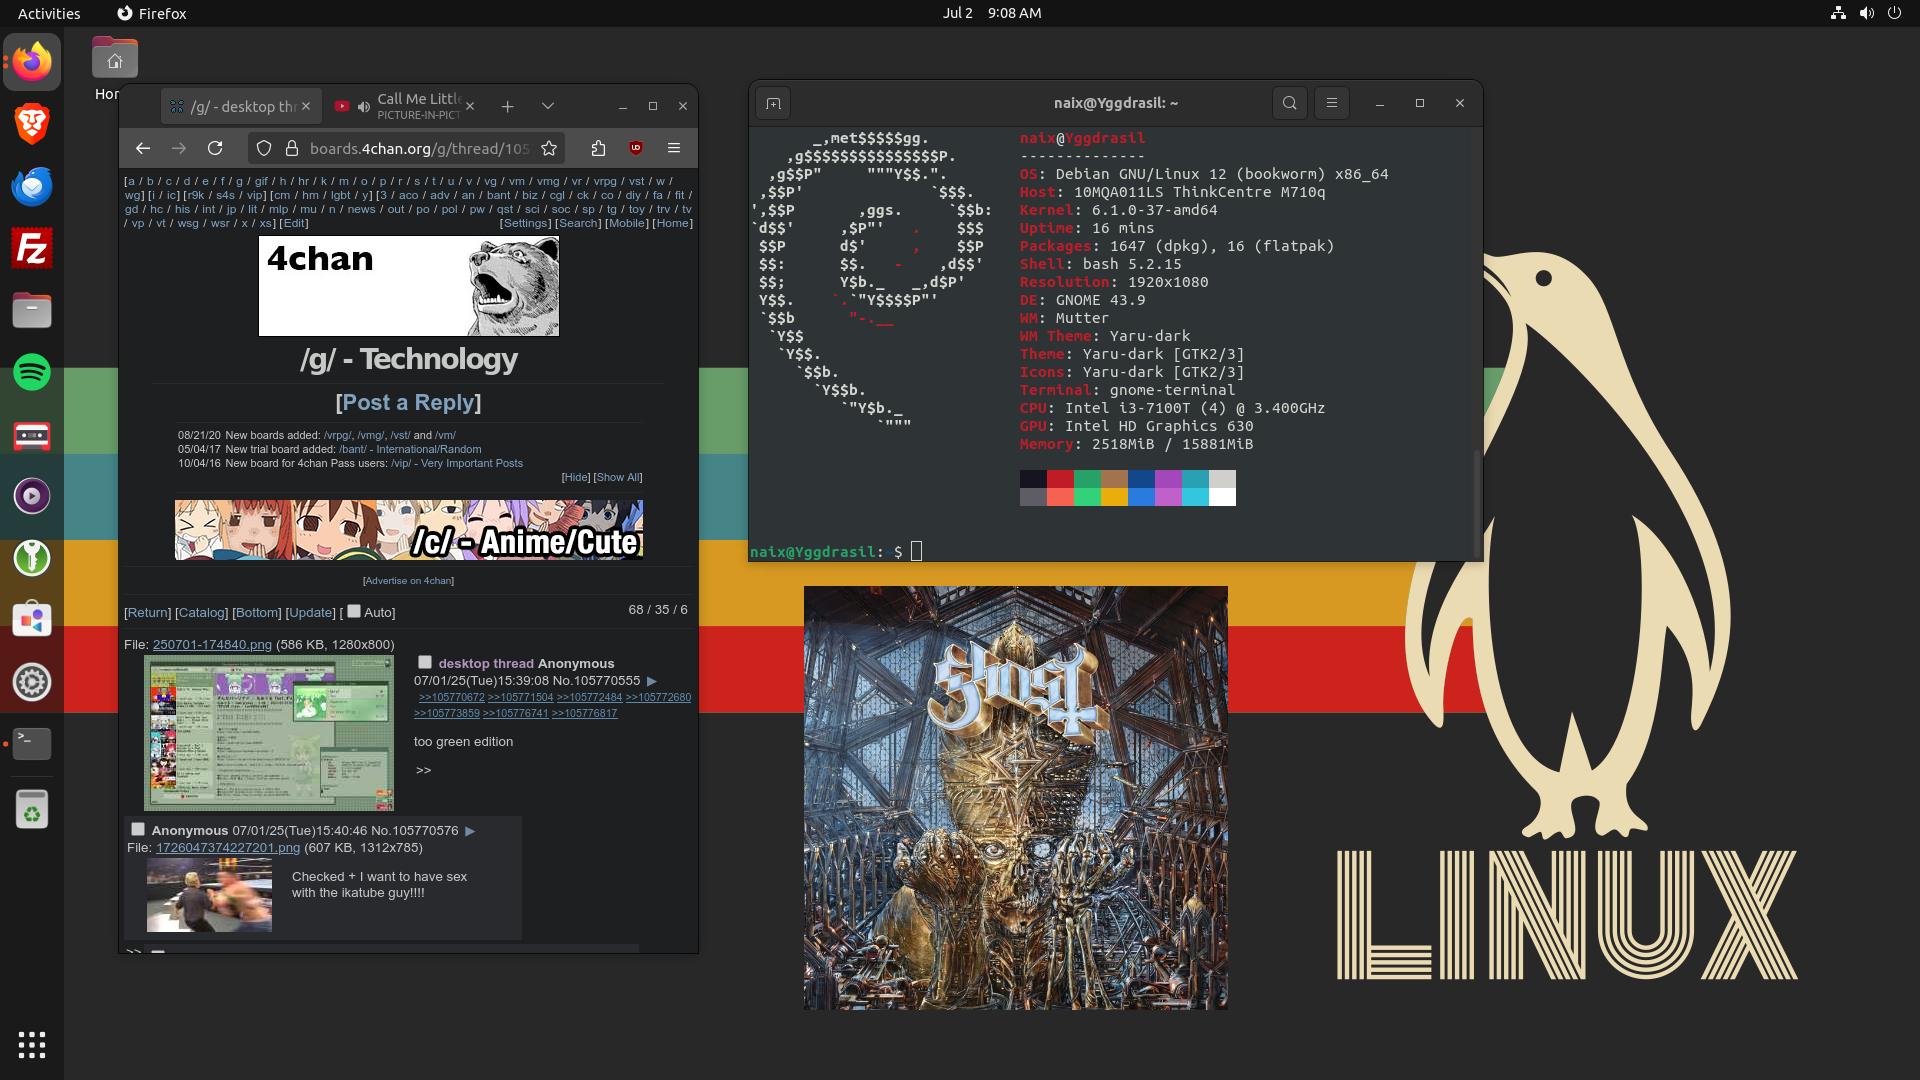Click Advertise on 4chan link

408,580
